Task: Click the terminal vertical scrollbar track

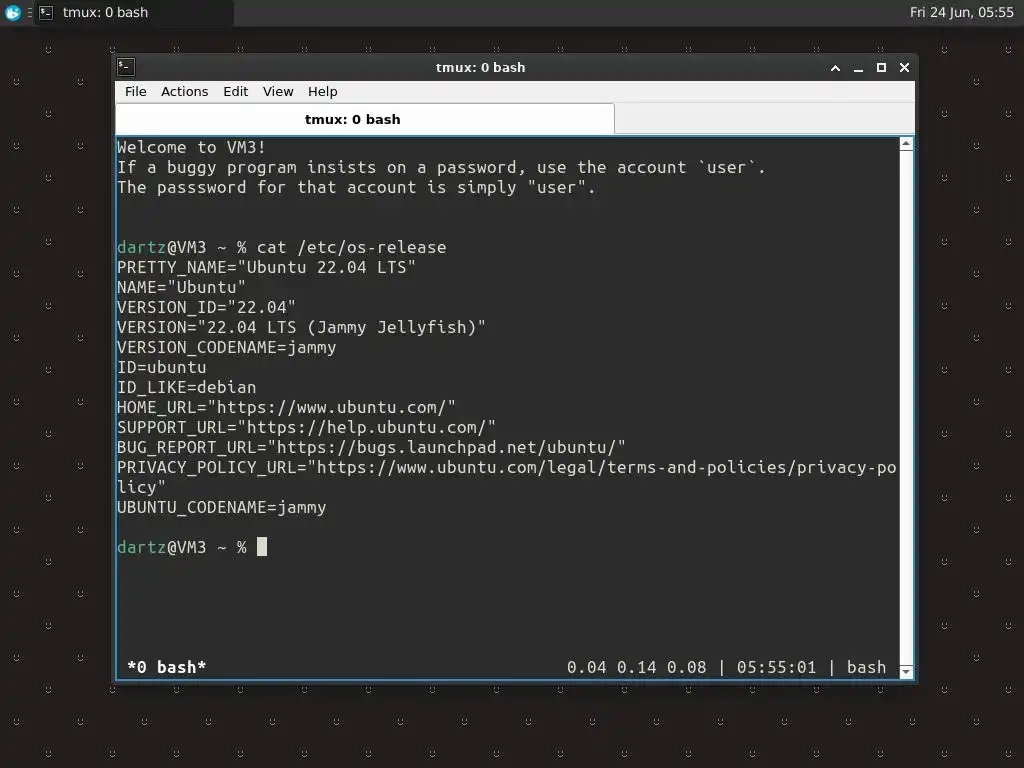Action: (906, 408)
